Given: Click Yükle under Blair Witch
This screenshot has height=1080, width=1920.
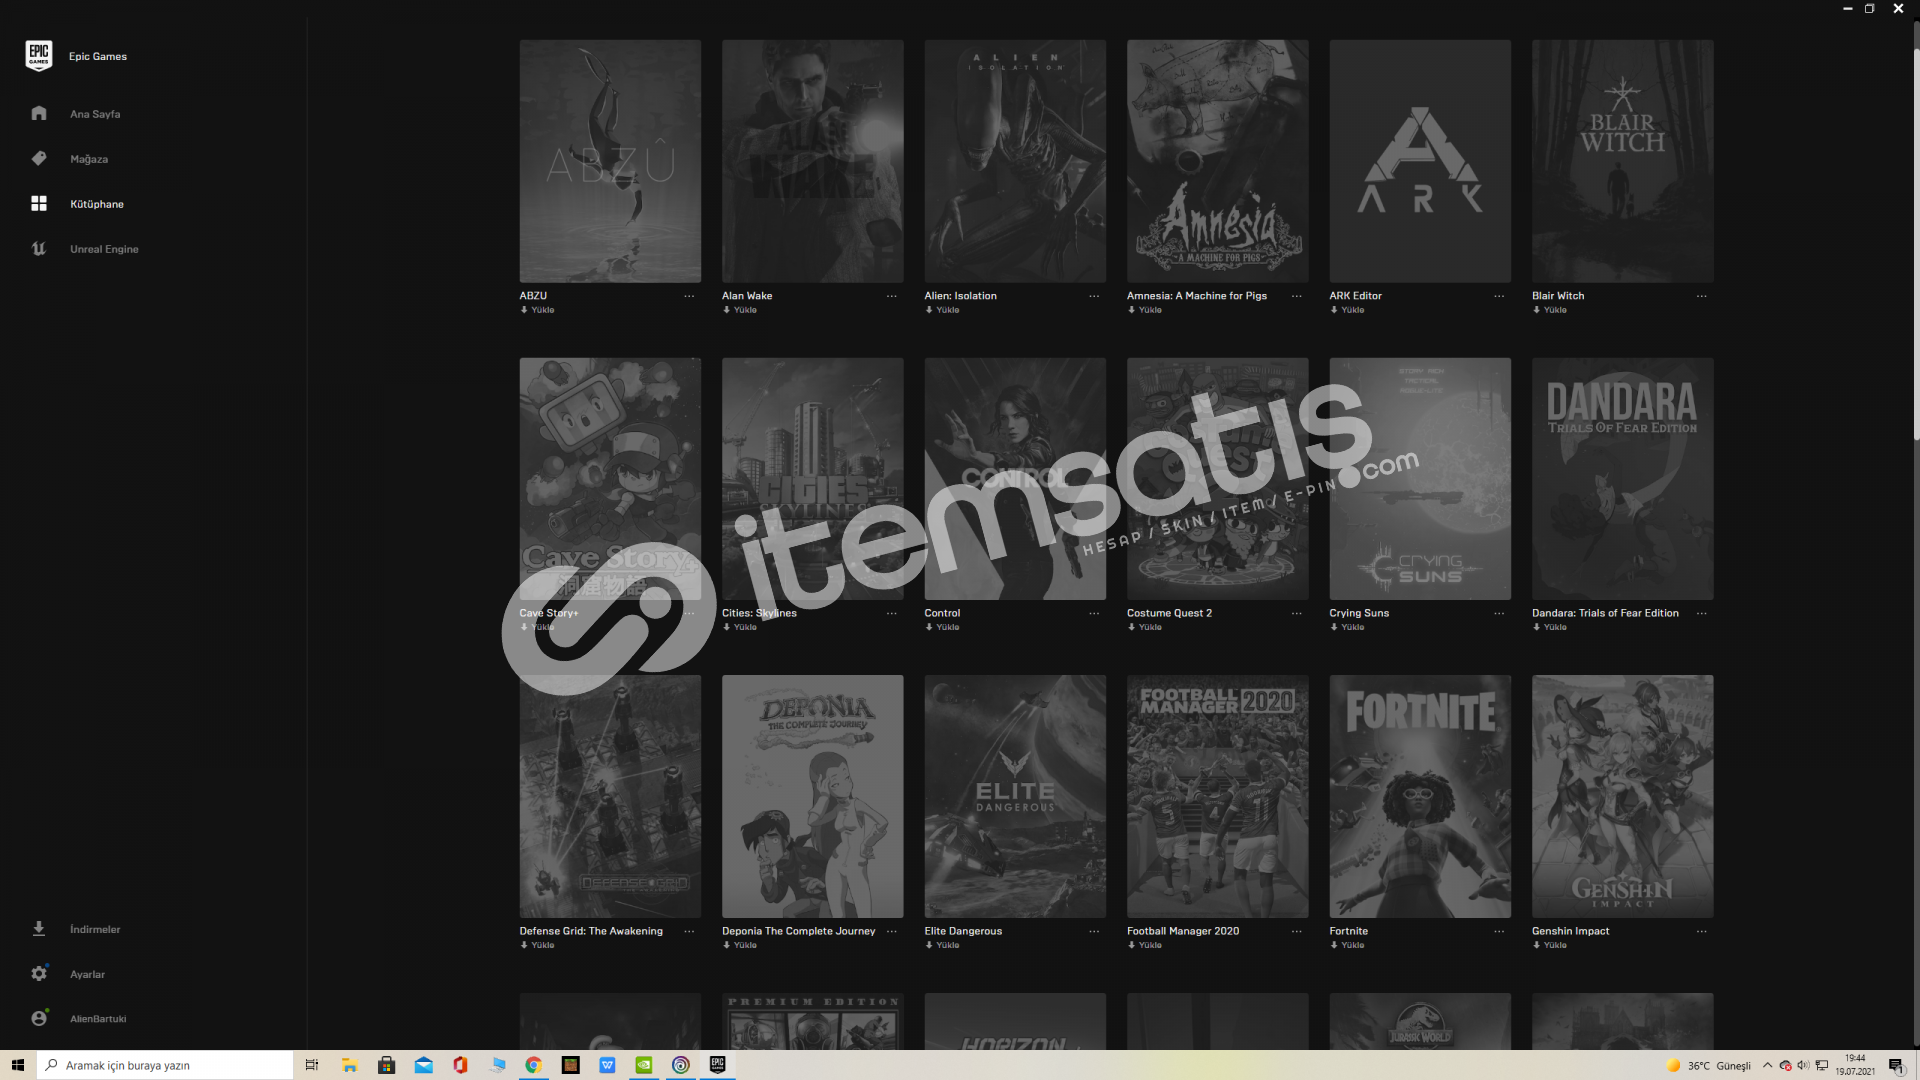Looking at the screenshot, I should [x=1550, y=310].
